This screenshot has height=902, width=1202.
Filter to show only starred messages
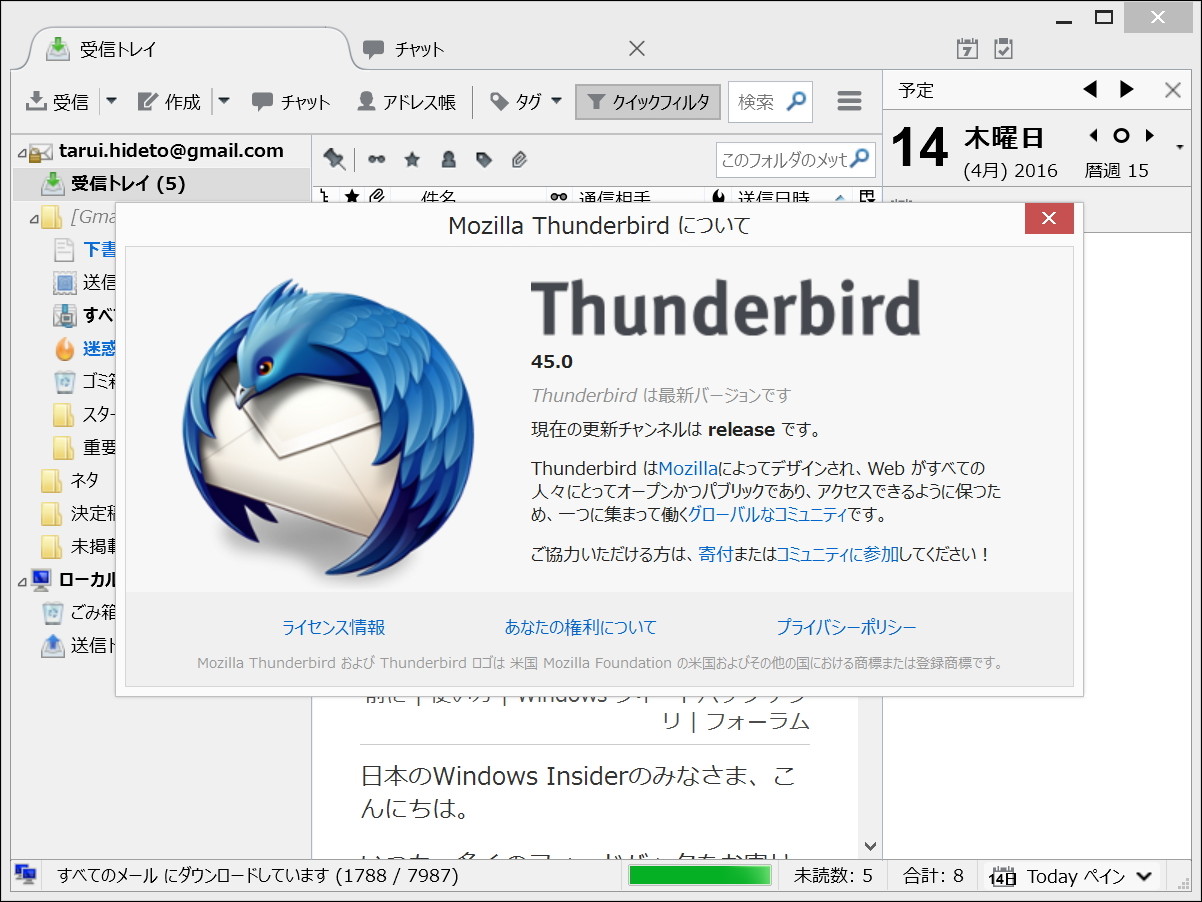click(412, 158)
